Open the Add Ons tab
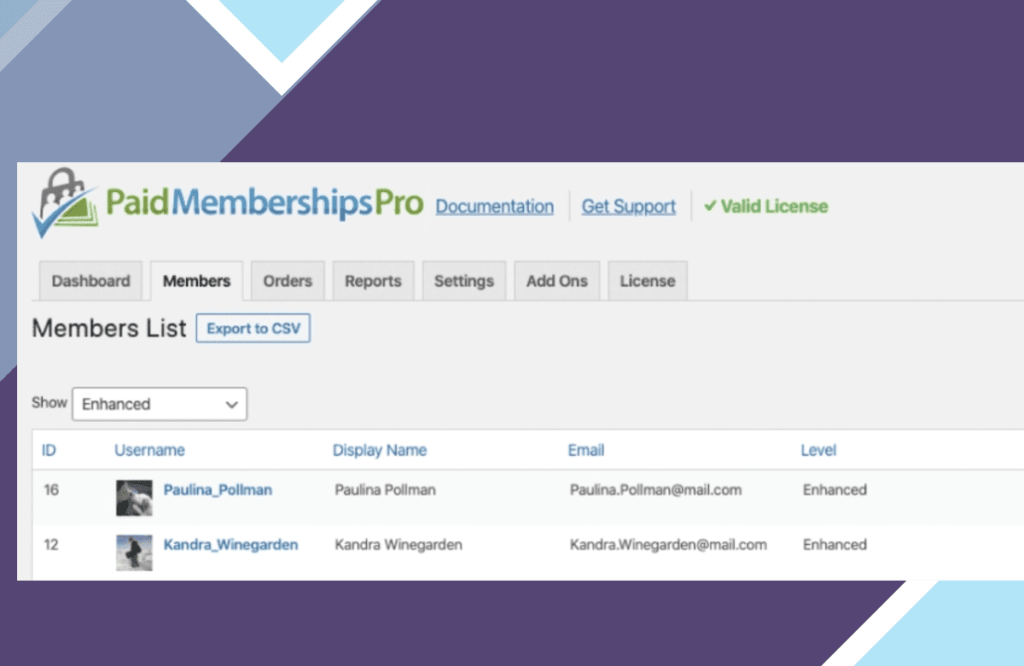Screen dimensions: 1024x666 pos(557,281)
